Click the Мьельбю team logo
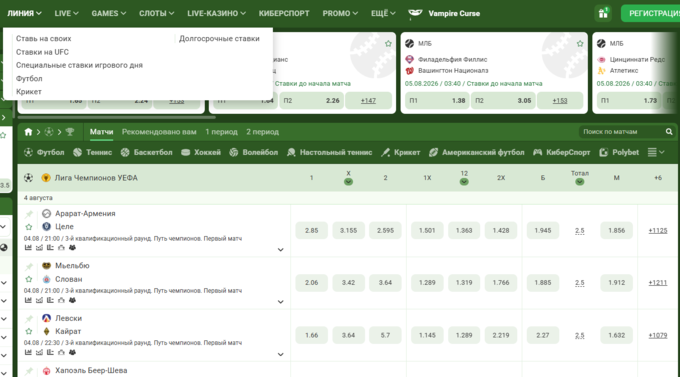This screenshot has width=680, height=377. pos(46,266)
